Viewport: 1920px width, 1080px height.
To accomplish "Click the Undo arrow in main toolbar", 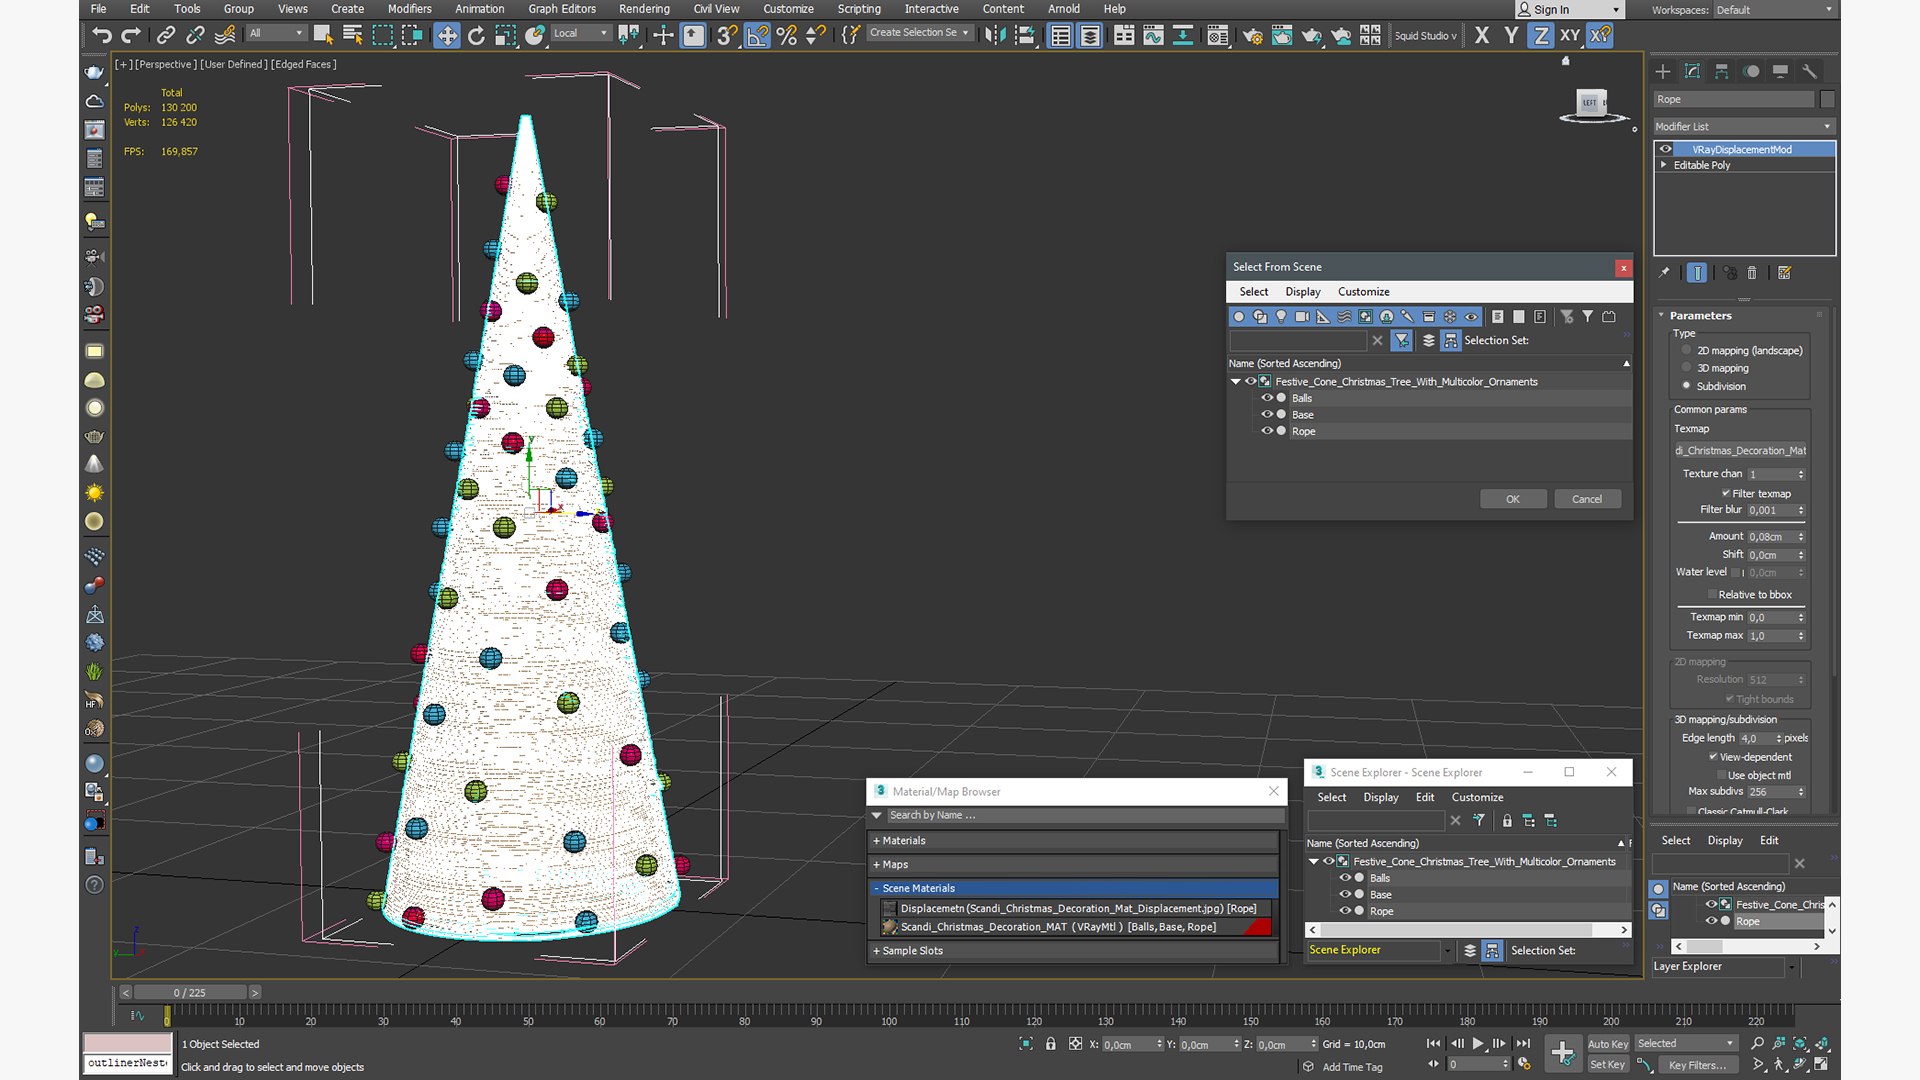I will [102, 35].
